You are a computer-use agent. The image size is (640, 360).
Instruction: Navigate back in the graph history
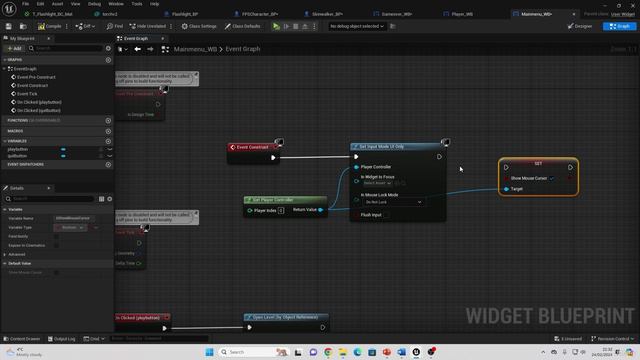point(138,49)
